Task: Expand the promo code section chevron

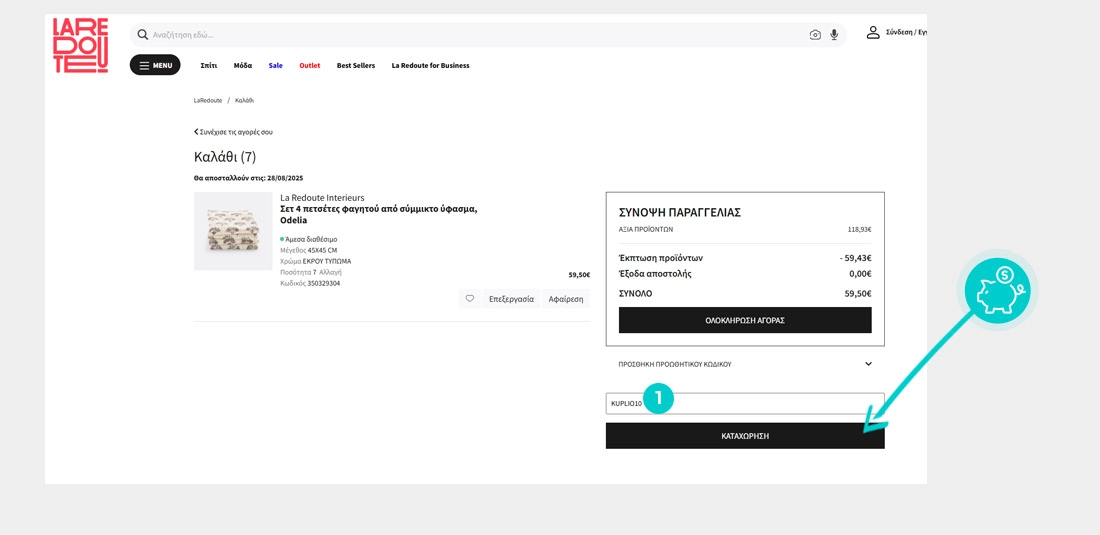Action: coord(868,364)
